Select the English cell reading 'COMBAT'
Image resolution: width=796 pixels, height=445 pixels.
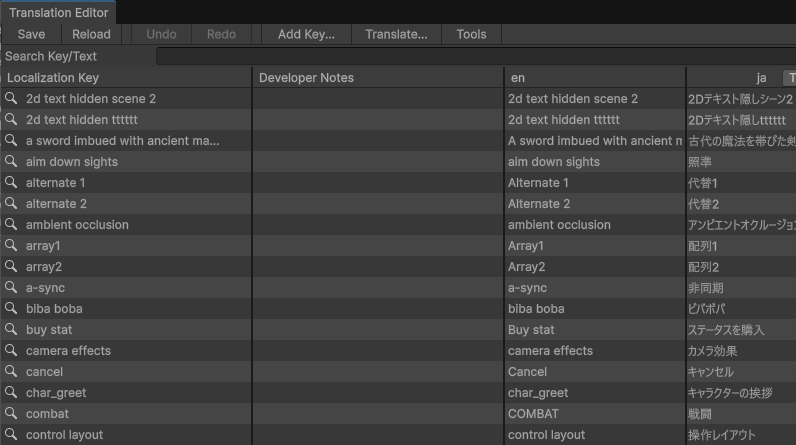(533, 414)
